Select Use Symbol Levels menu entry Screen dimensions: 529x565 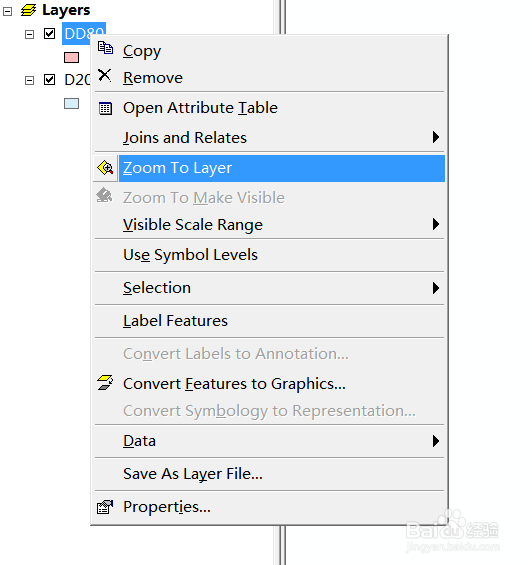tap(269, 255)
